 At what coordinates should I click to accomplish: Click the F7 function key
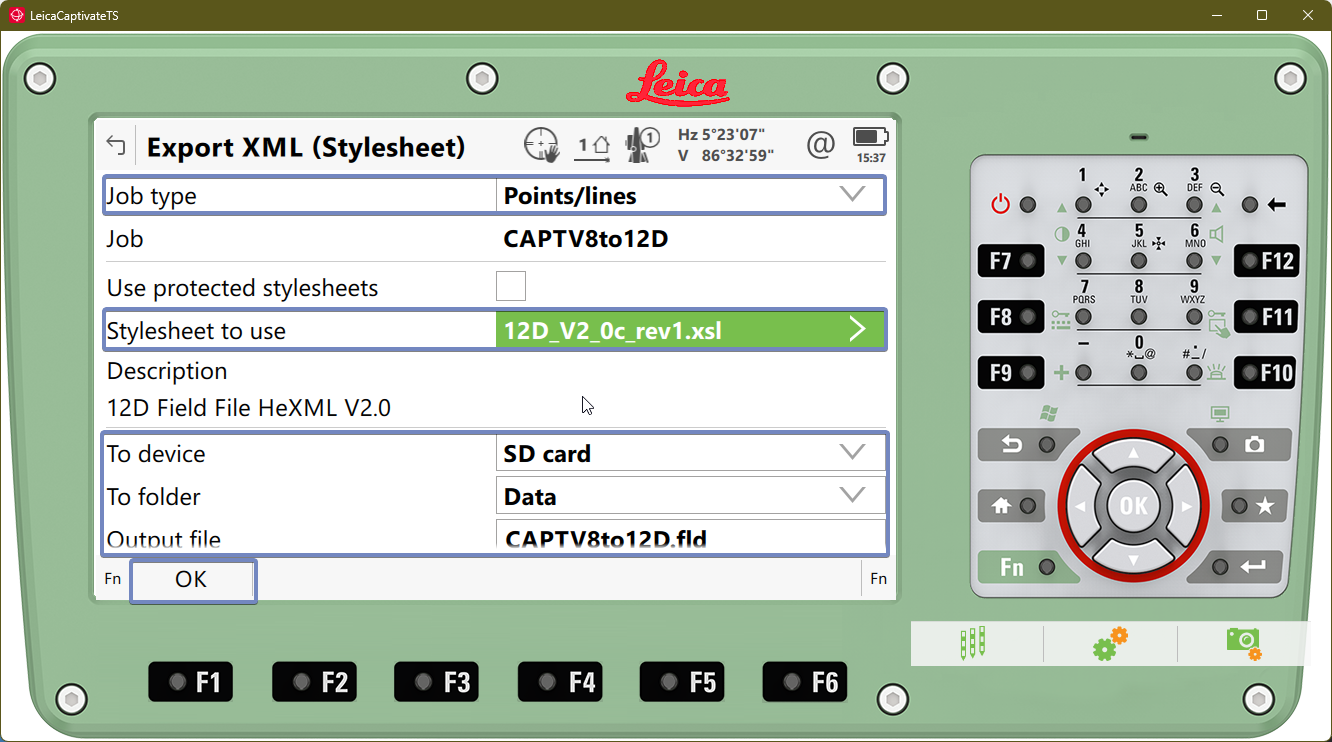coord(1011,261)
